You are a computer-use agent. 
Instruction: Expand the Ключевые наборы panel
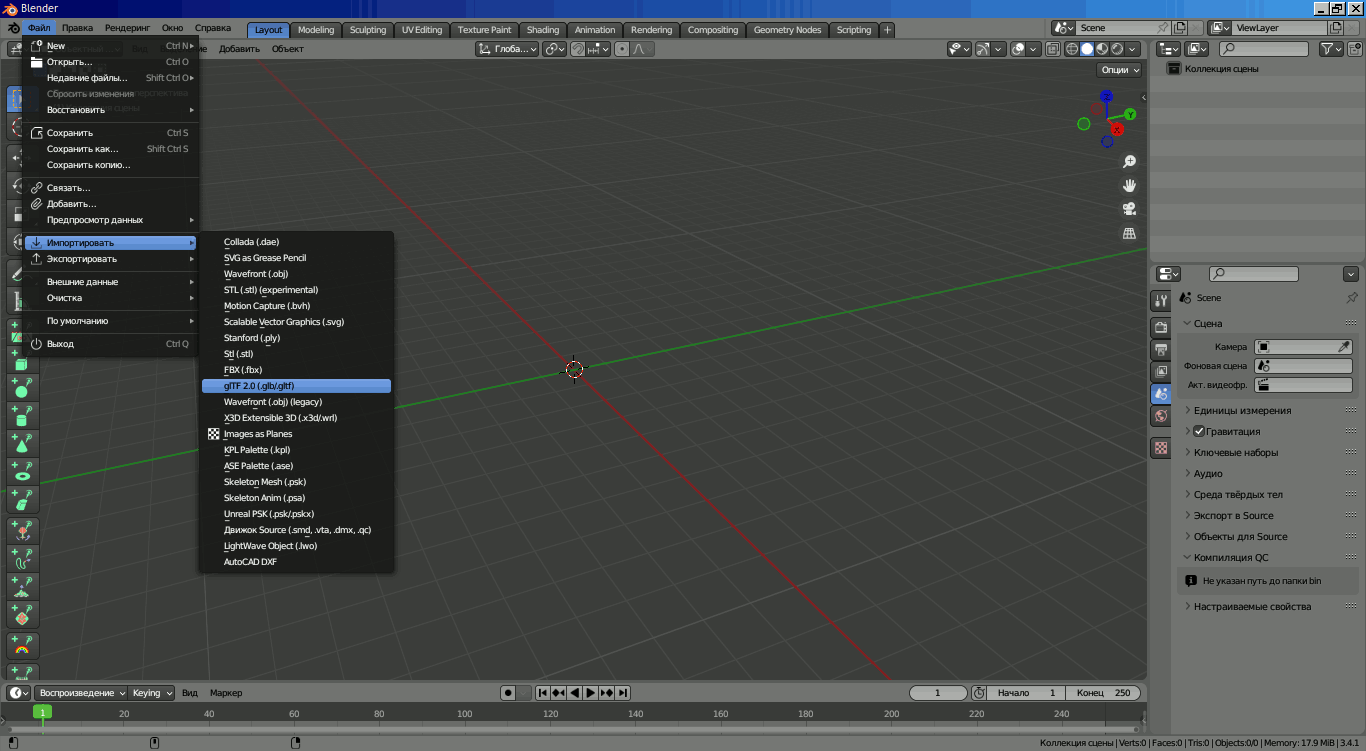click(x=1236, y=452)
